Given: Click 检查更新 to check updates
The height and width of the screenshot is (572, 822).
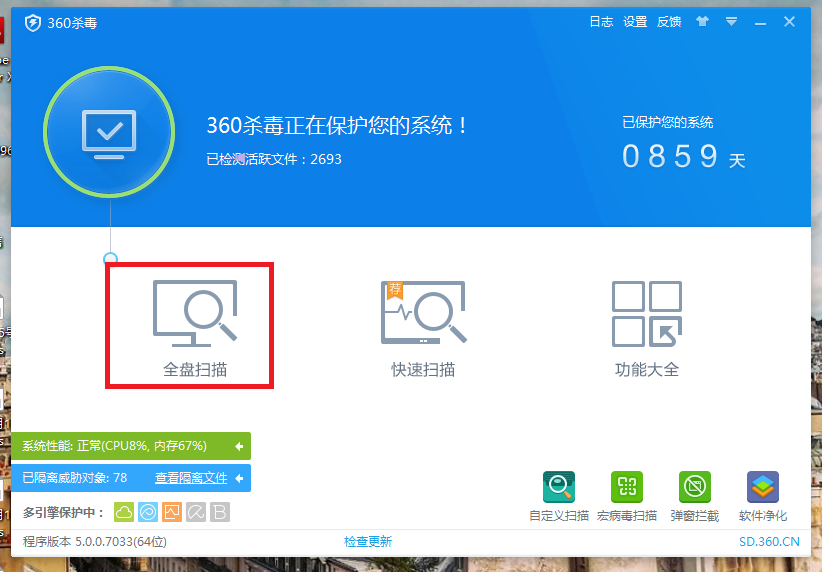Looking at the screenshot, I should [x=368, y=542].
